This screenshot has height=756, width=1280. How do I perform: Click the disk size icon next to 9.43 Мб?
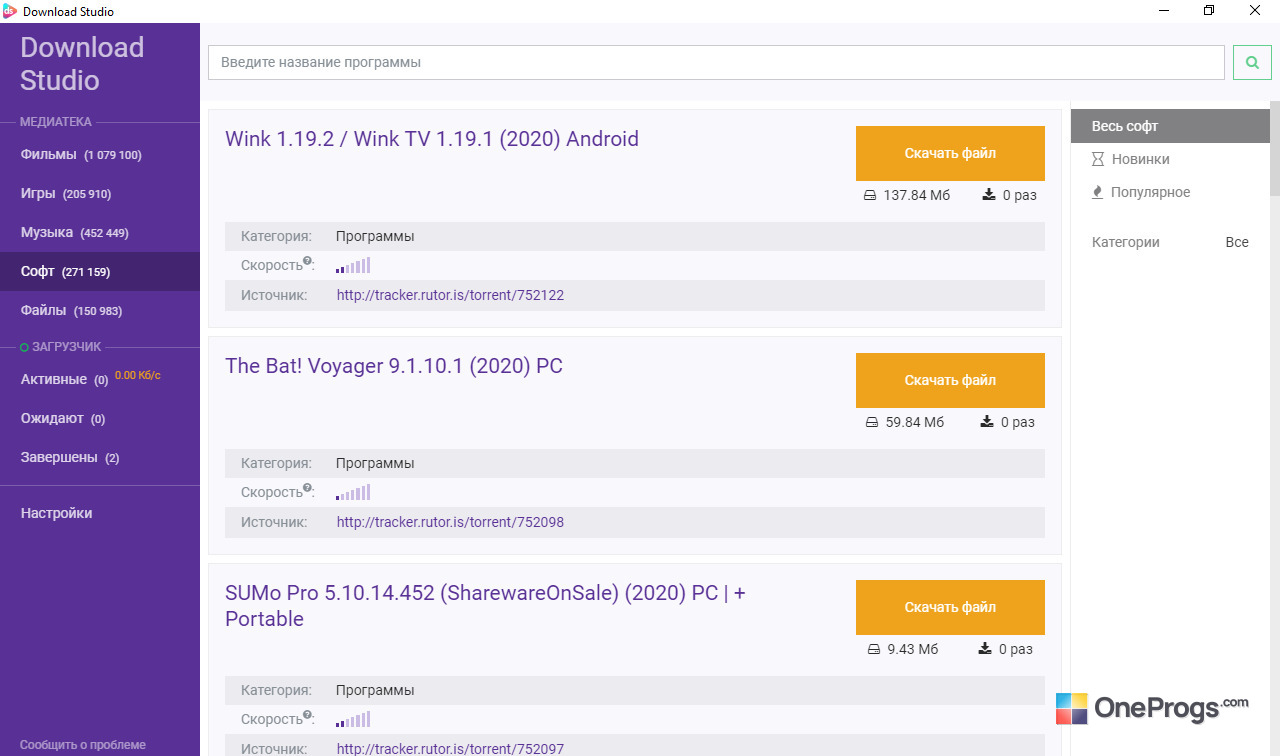pos(873,649)
